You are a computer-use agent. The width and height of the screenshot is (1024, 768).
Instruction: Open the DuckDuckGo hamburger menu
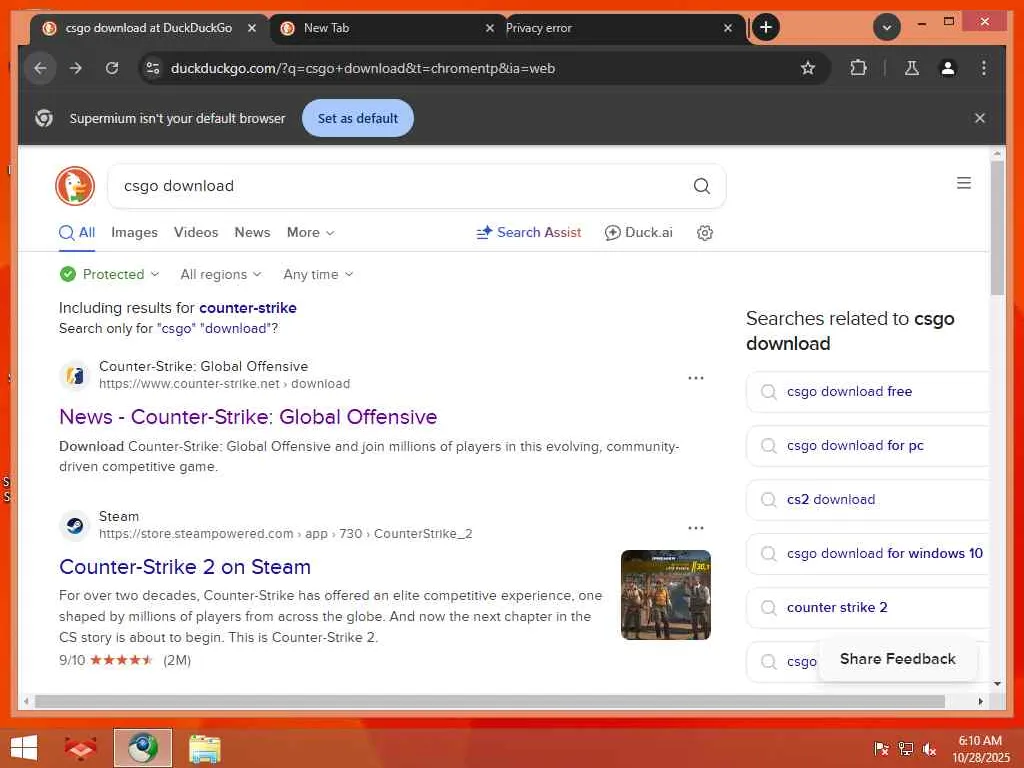(964, 183)
